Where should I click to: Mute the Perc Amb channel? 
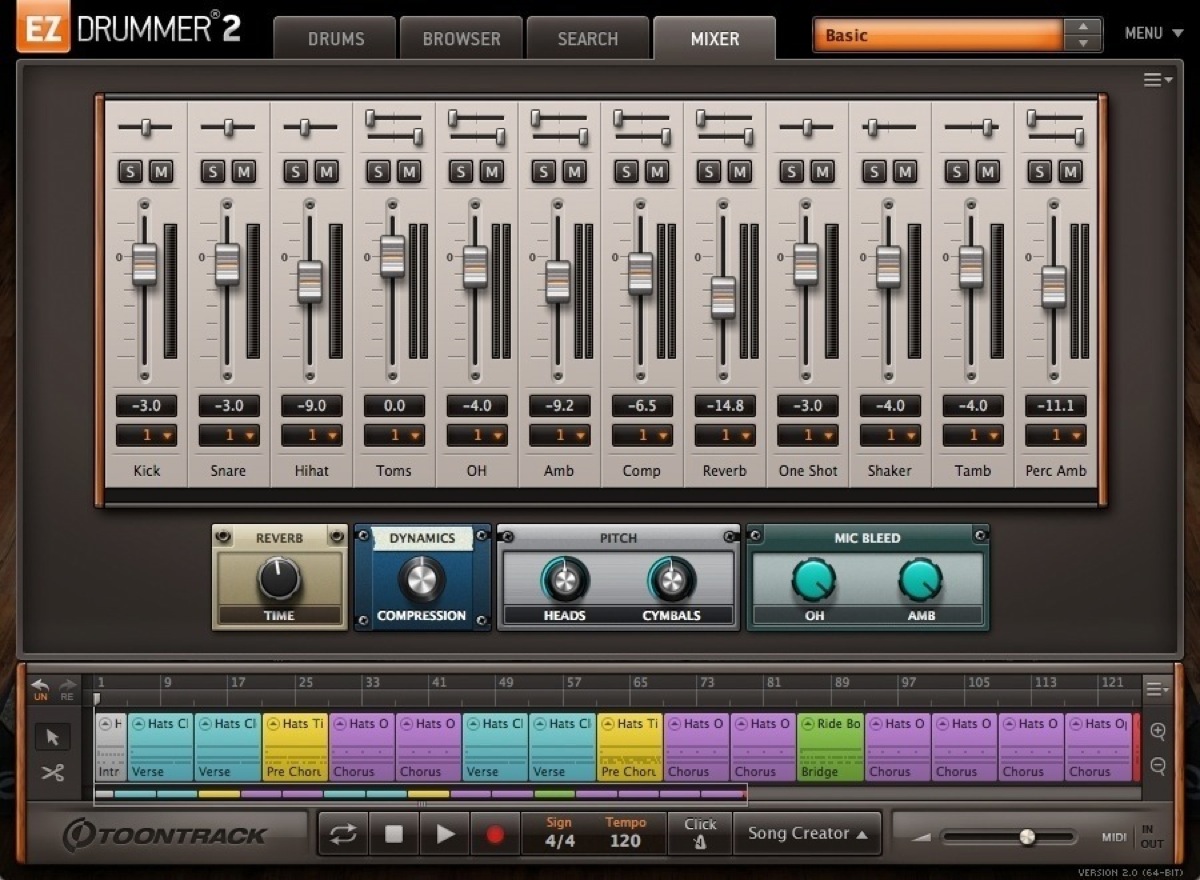(x=1071, y=172)
